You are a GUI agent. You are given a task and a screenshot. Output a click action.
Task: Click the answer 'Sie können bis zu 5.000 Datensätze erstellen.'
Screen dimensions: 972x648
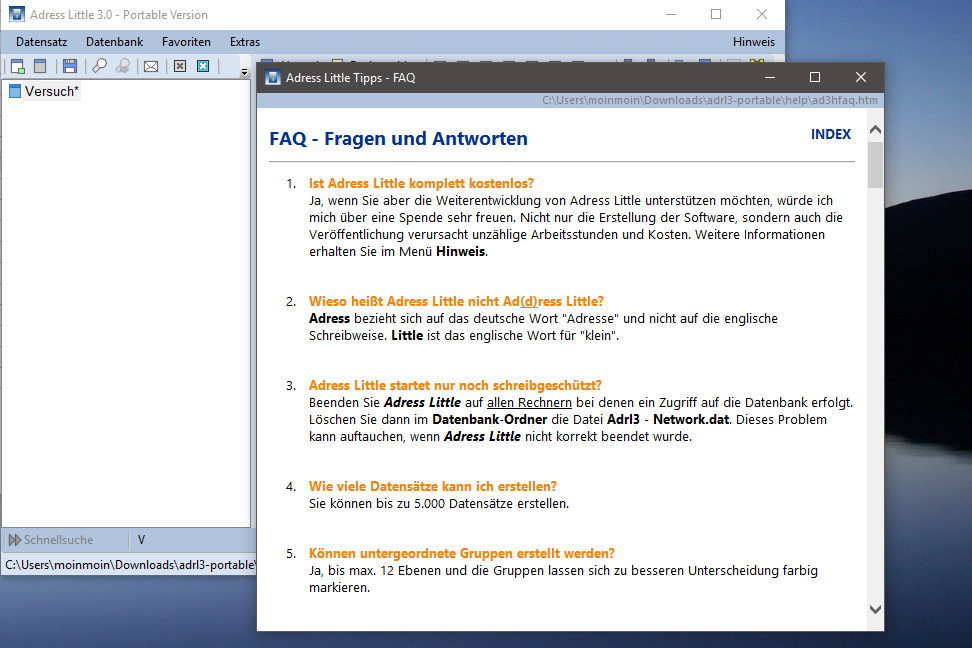[439, 504]
